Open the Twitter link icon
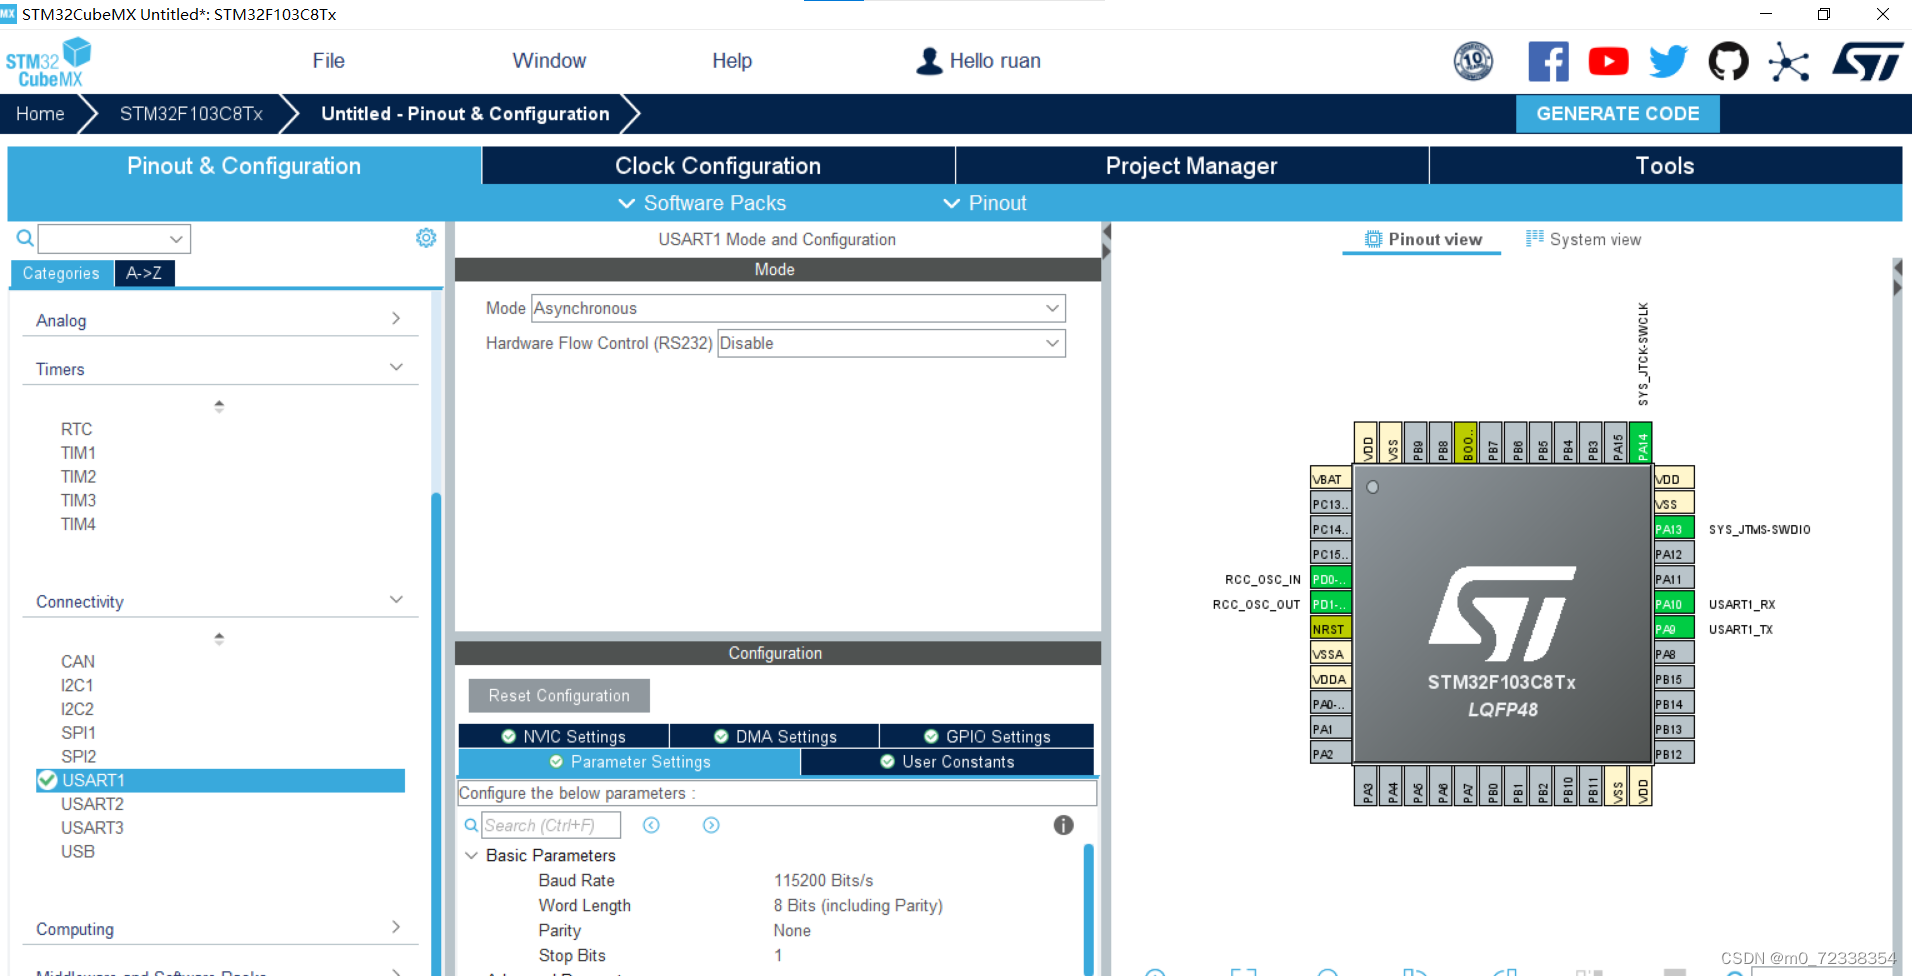This screenshot has width=1912, height=976. click(x=1668, y=62)
